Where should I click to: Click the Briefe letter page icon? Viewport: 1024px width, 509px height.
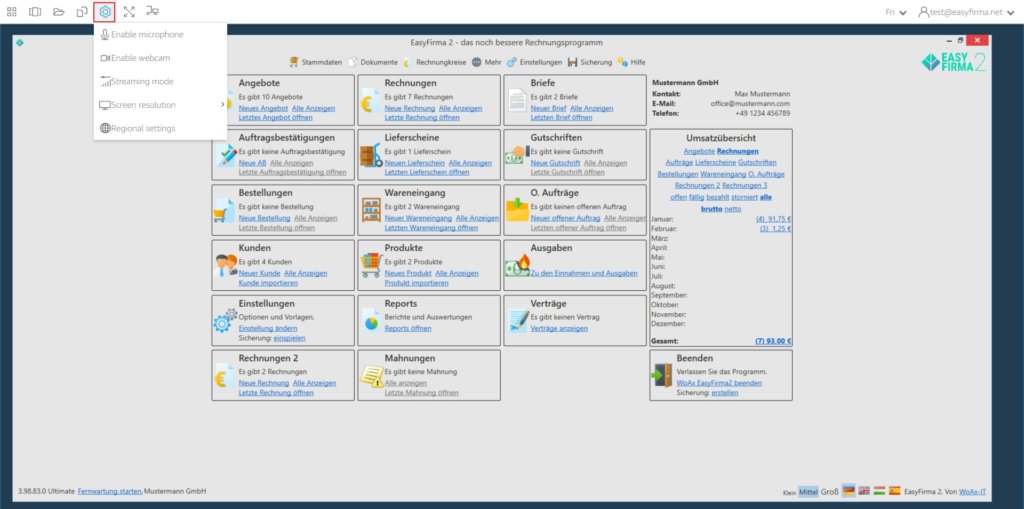517,101
